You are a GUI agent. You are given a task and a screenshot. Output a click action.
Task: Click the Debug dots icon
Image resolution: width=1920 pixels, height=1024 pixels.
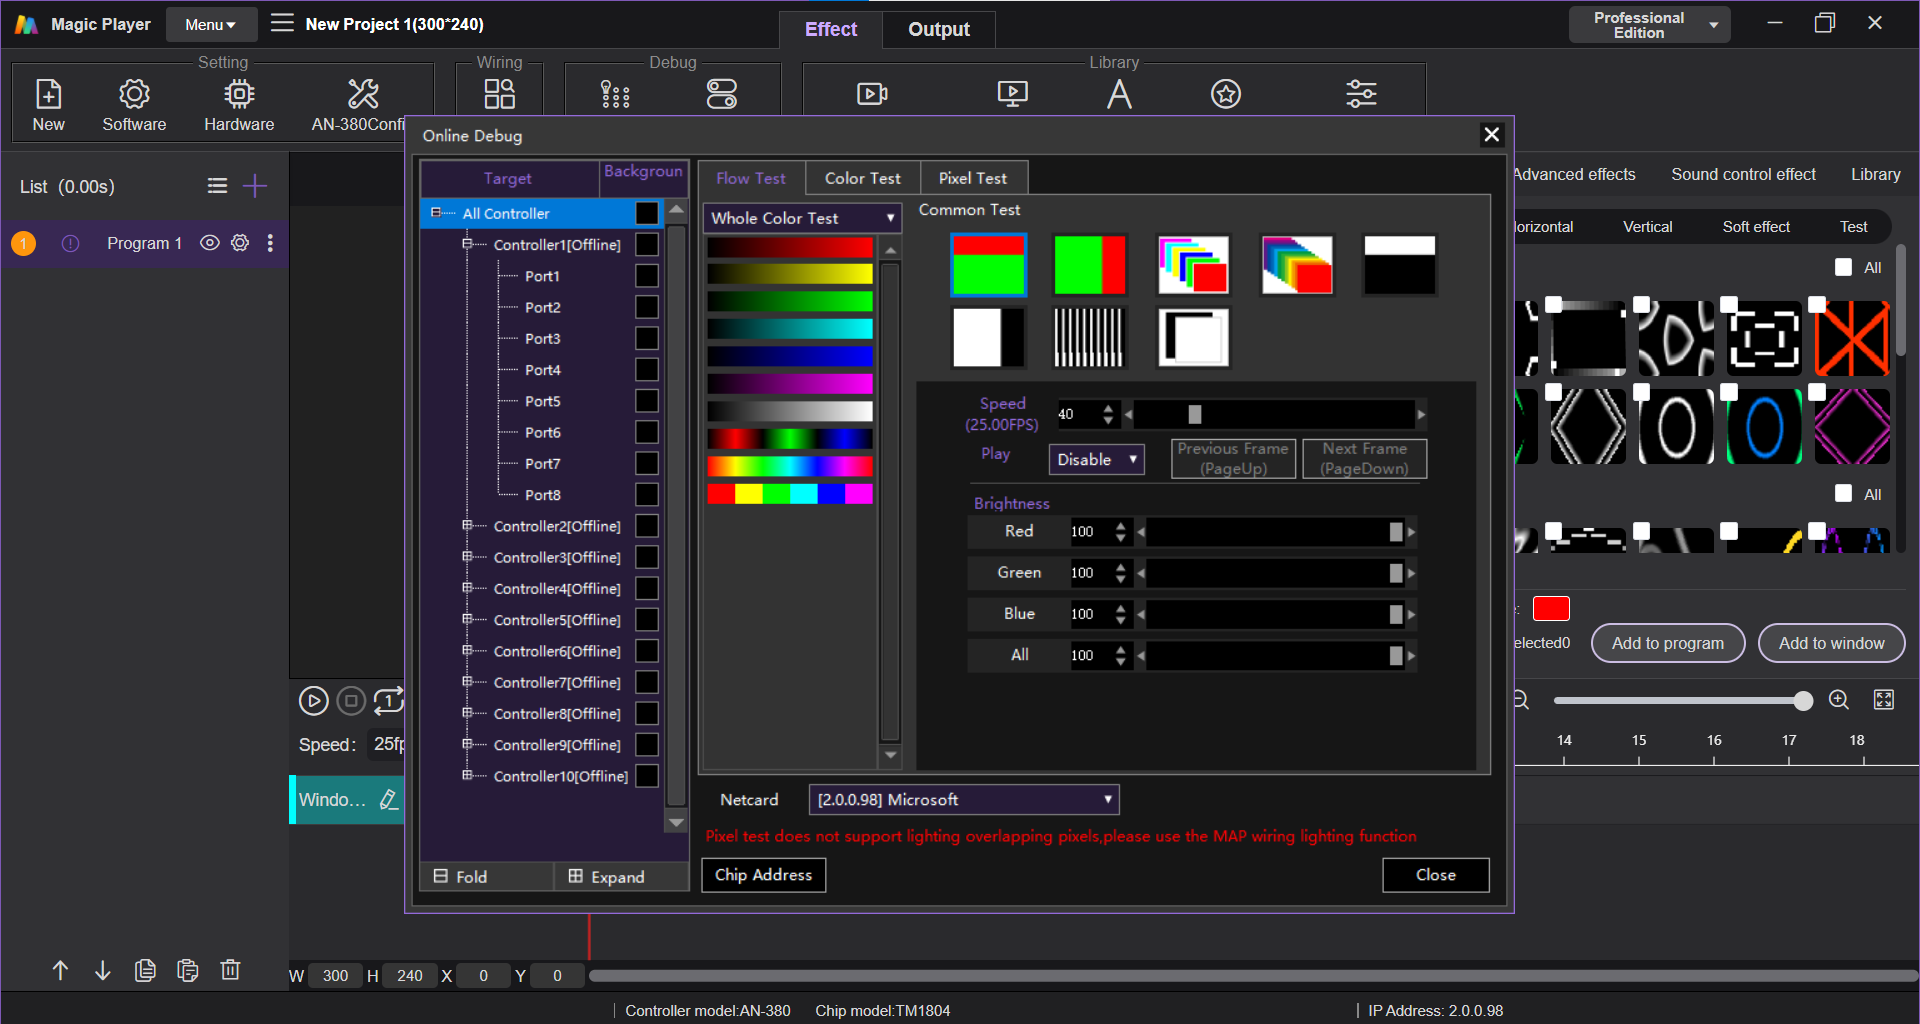pos(615,94)
